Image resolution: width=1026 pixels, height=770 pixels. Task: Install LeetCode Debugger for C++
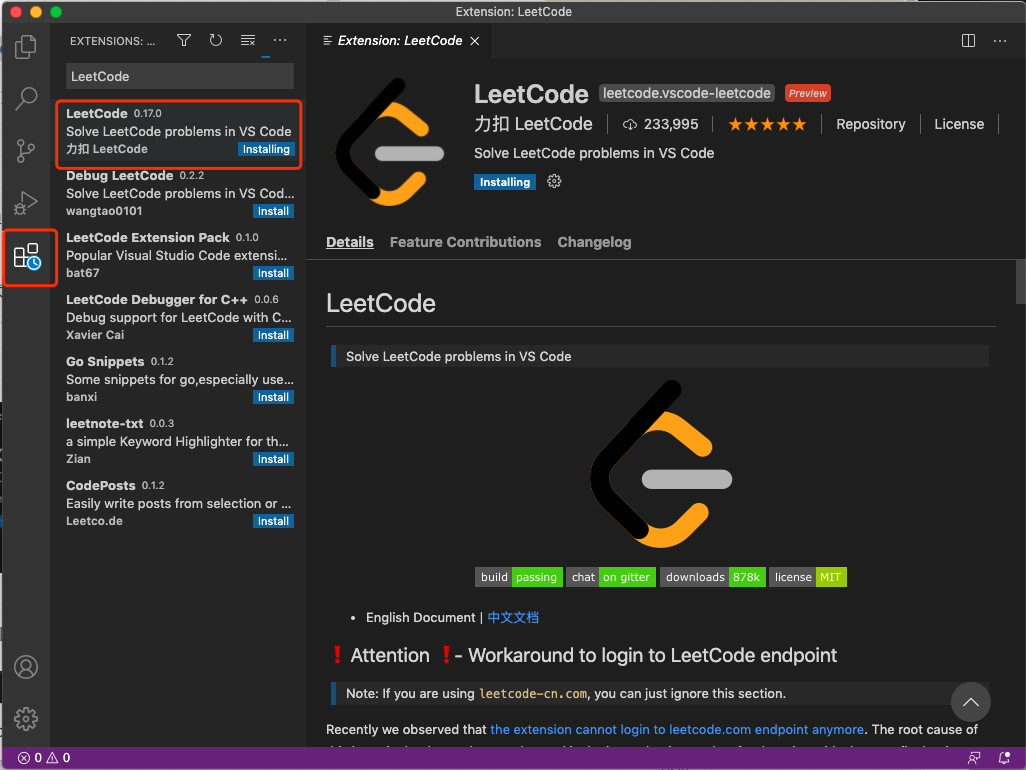[273, 336]
